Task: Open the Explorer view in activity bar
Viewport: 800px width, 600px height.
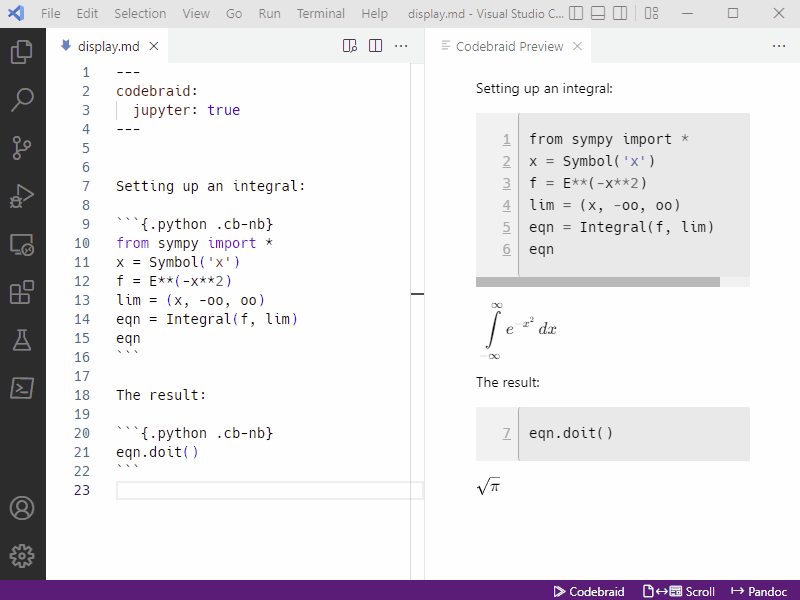Action: coord(21,52)
